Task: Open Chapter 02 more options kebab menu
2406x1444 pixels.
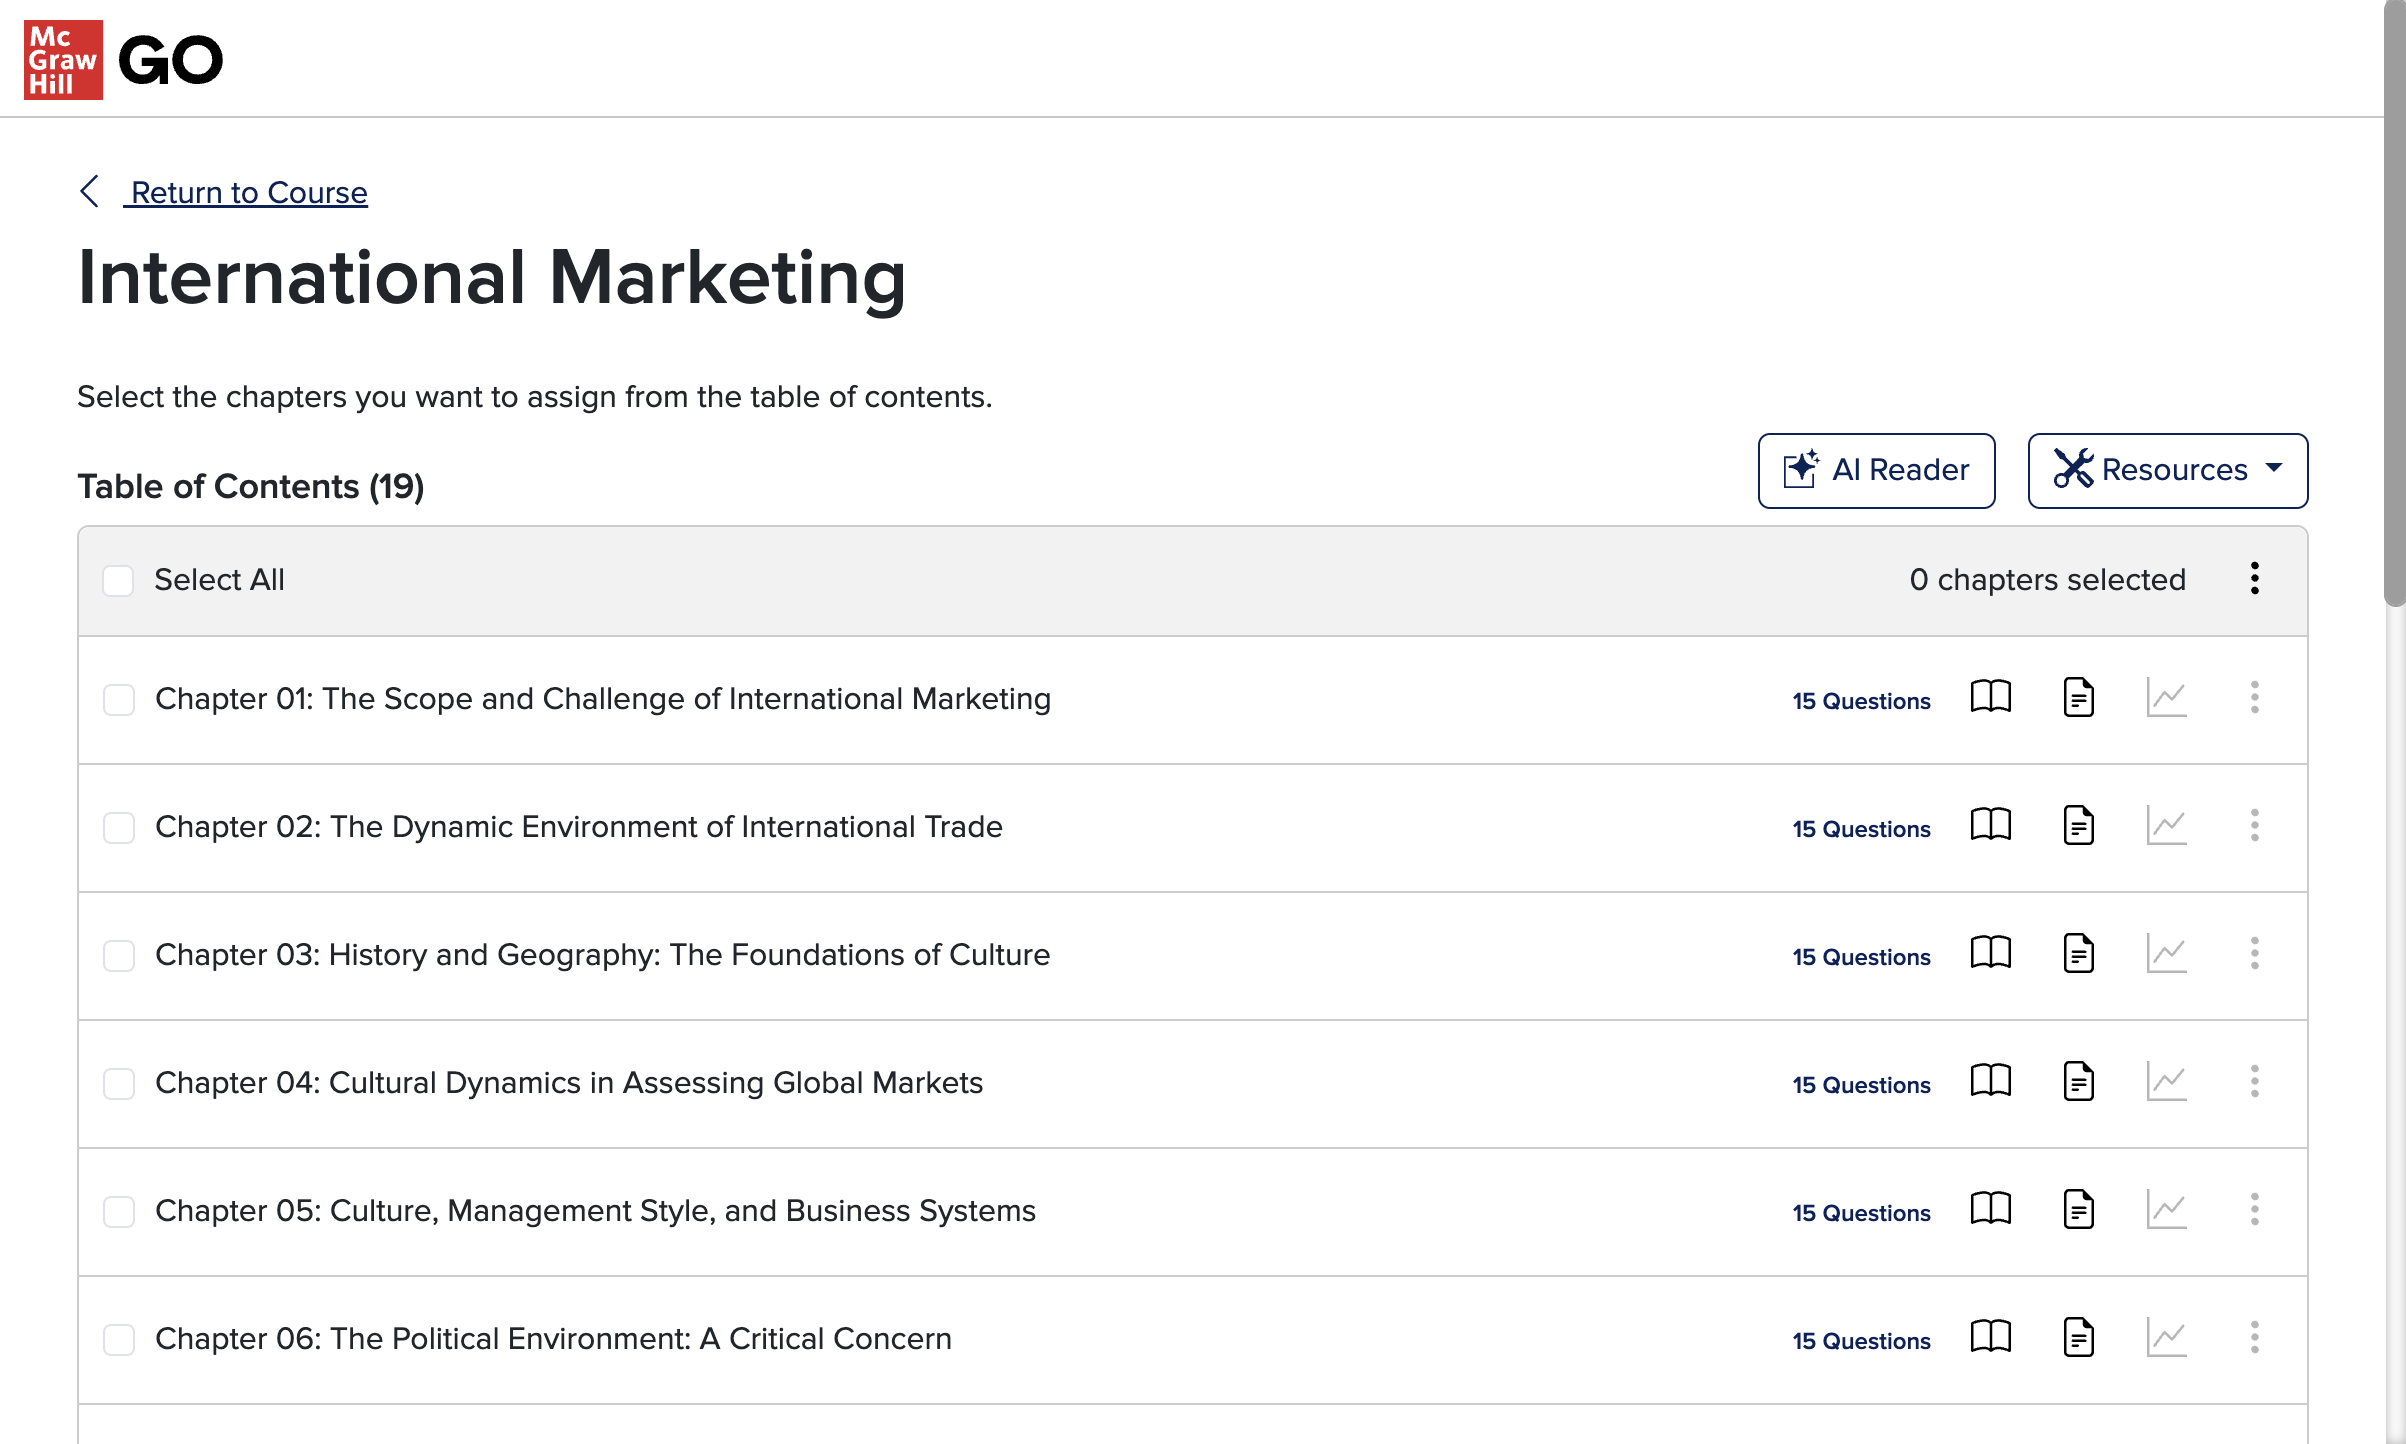Action: point(2254,826)
